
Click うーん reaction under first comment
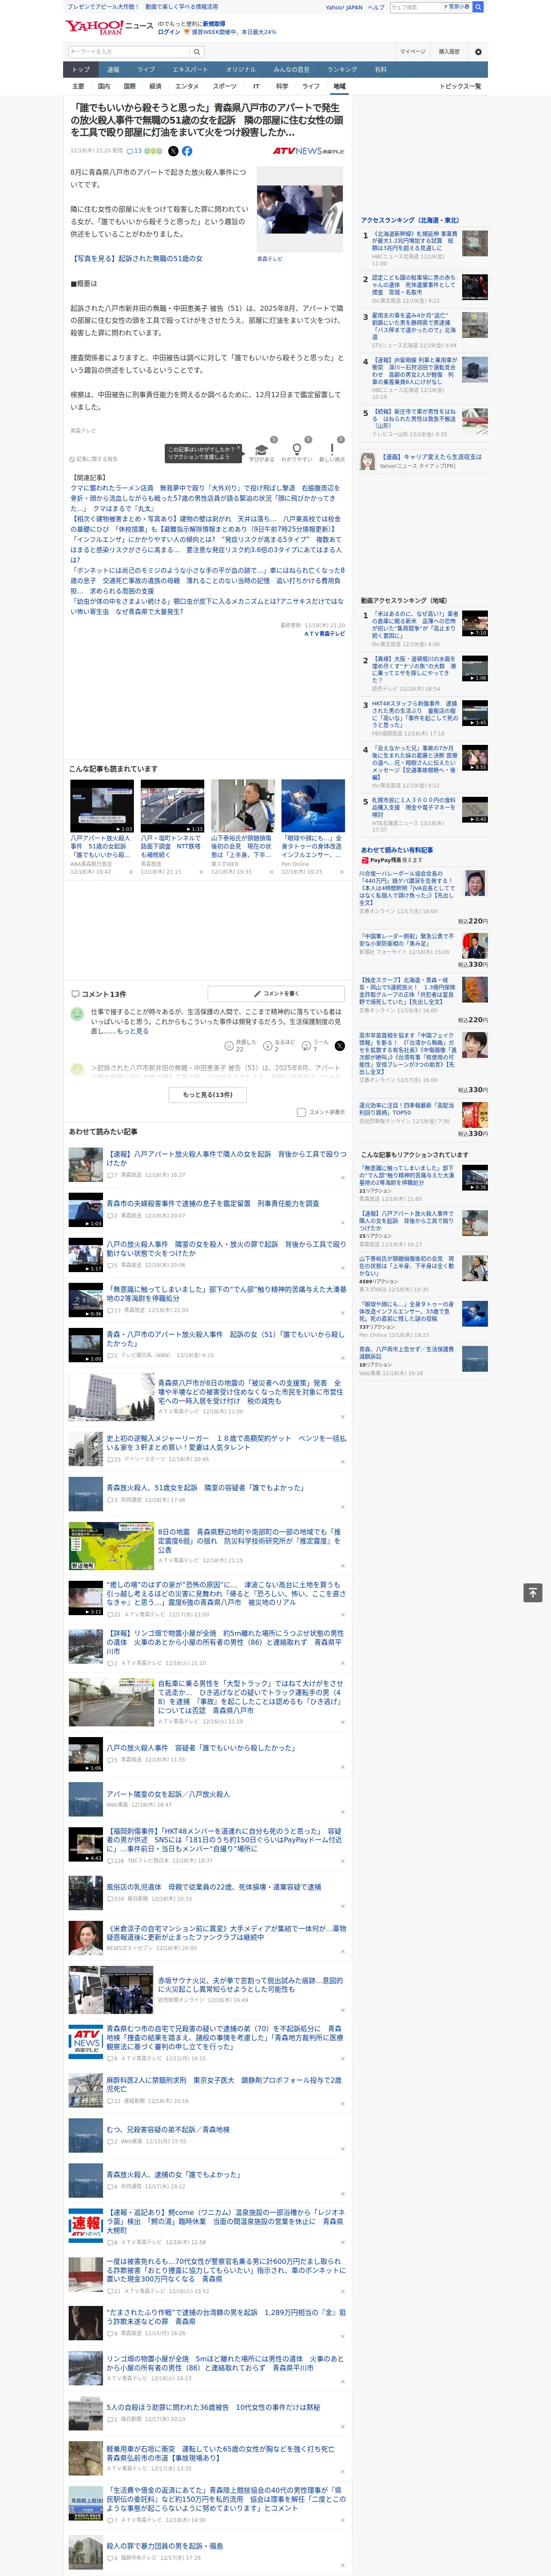(315, 1045)
